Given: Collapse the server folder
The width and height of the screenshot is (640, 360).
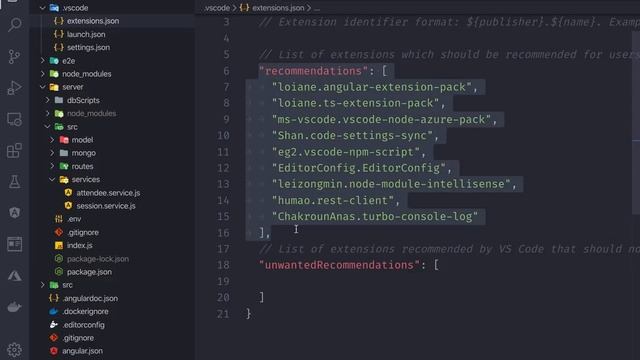Looking at the screenshot, I should coord(42,87).
